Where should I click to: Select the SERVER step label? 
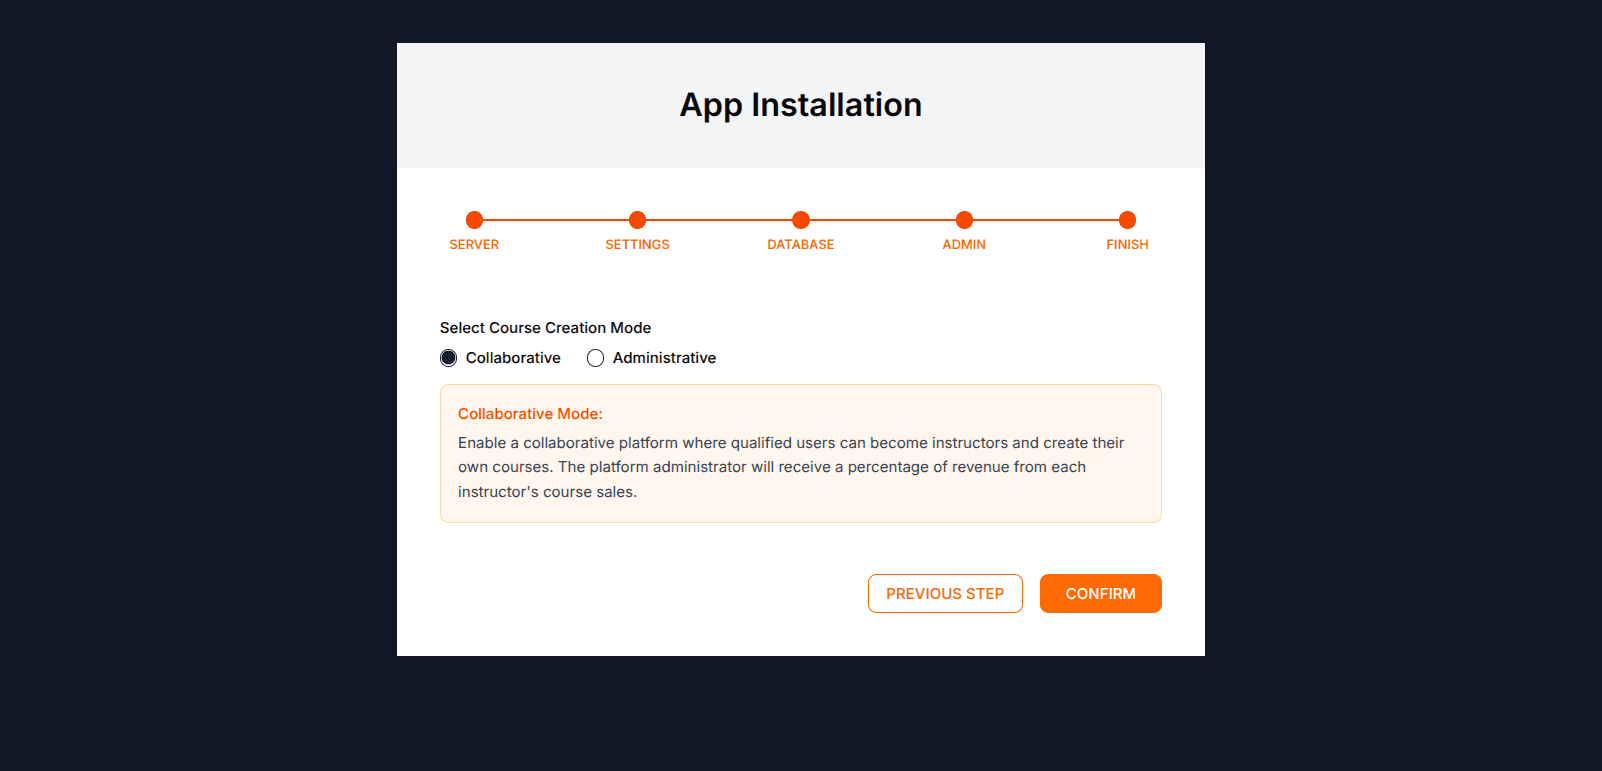pos(474,244)
